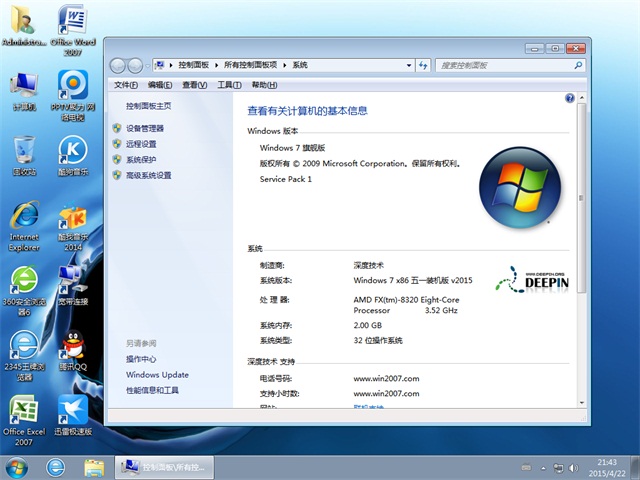Click the www.win2007.com value beside 电话号码

click(386, 378)
